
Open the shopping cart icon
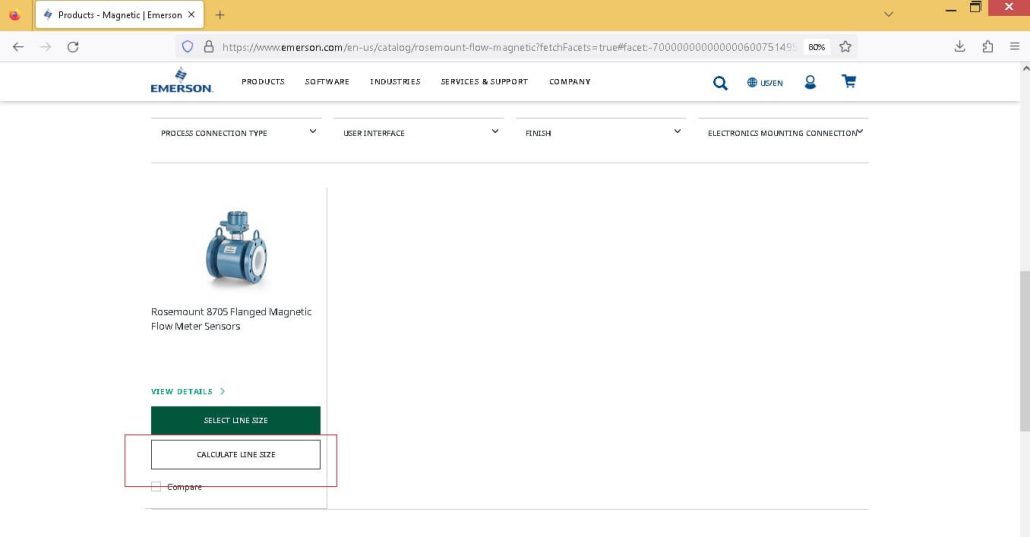point(849,82)
